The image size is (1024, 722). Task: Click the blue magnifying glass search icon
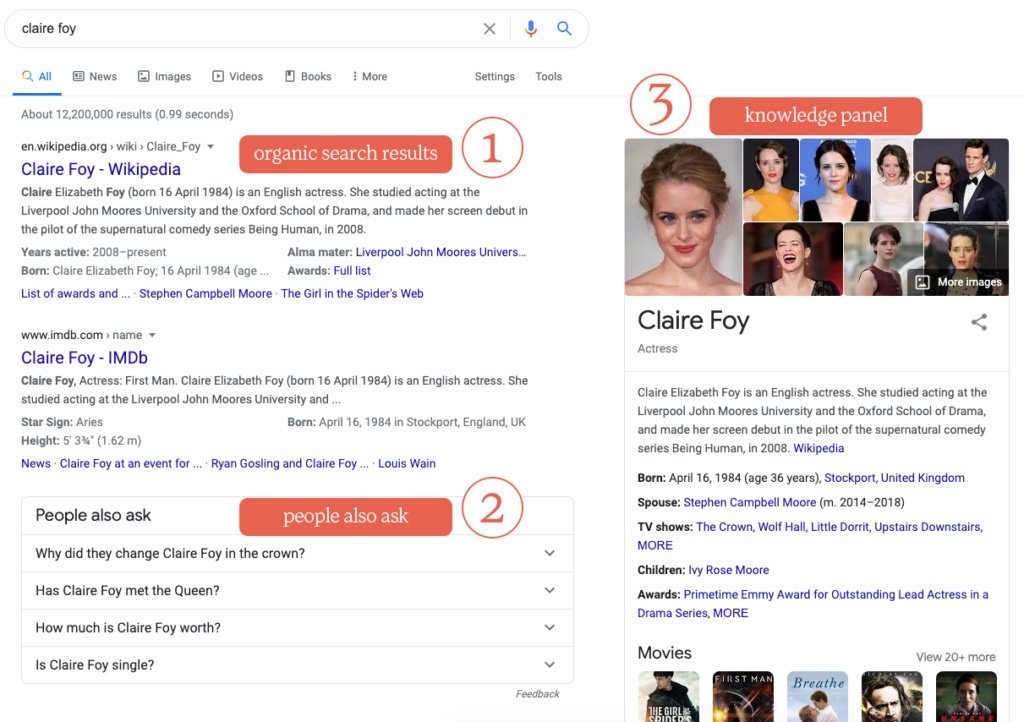(564, 29)
